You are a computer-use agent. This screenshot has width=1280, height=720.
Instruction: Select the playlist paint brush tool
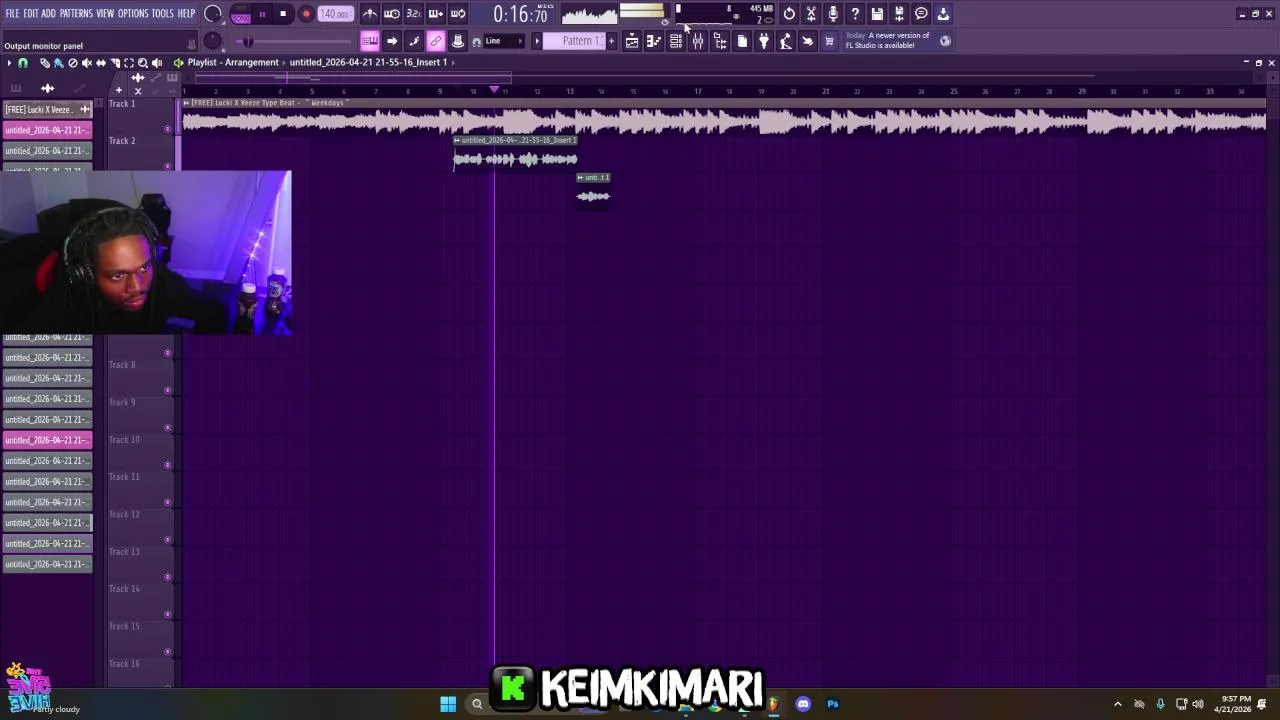[58, 62]
